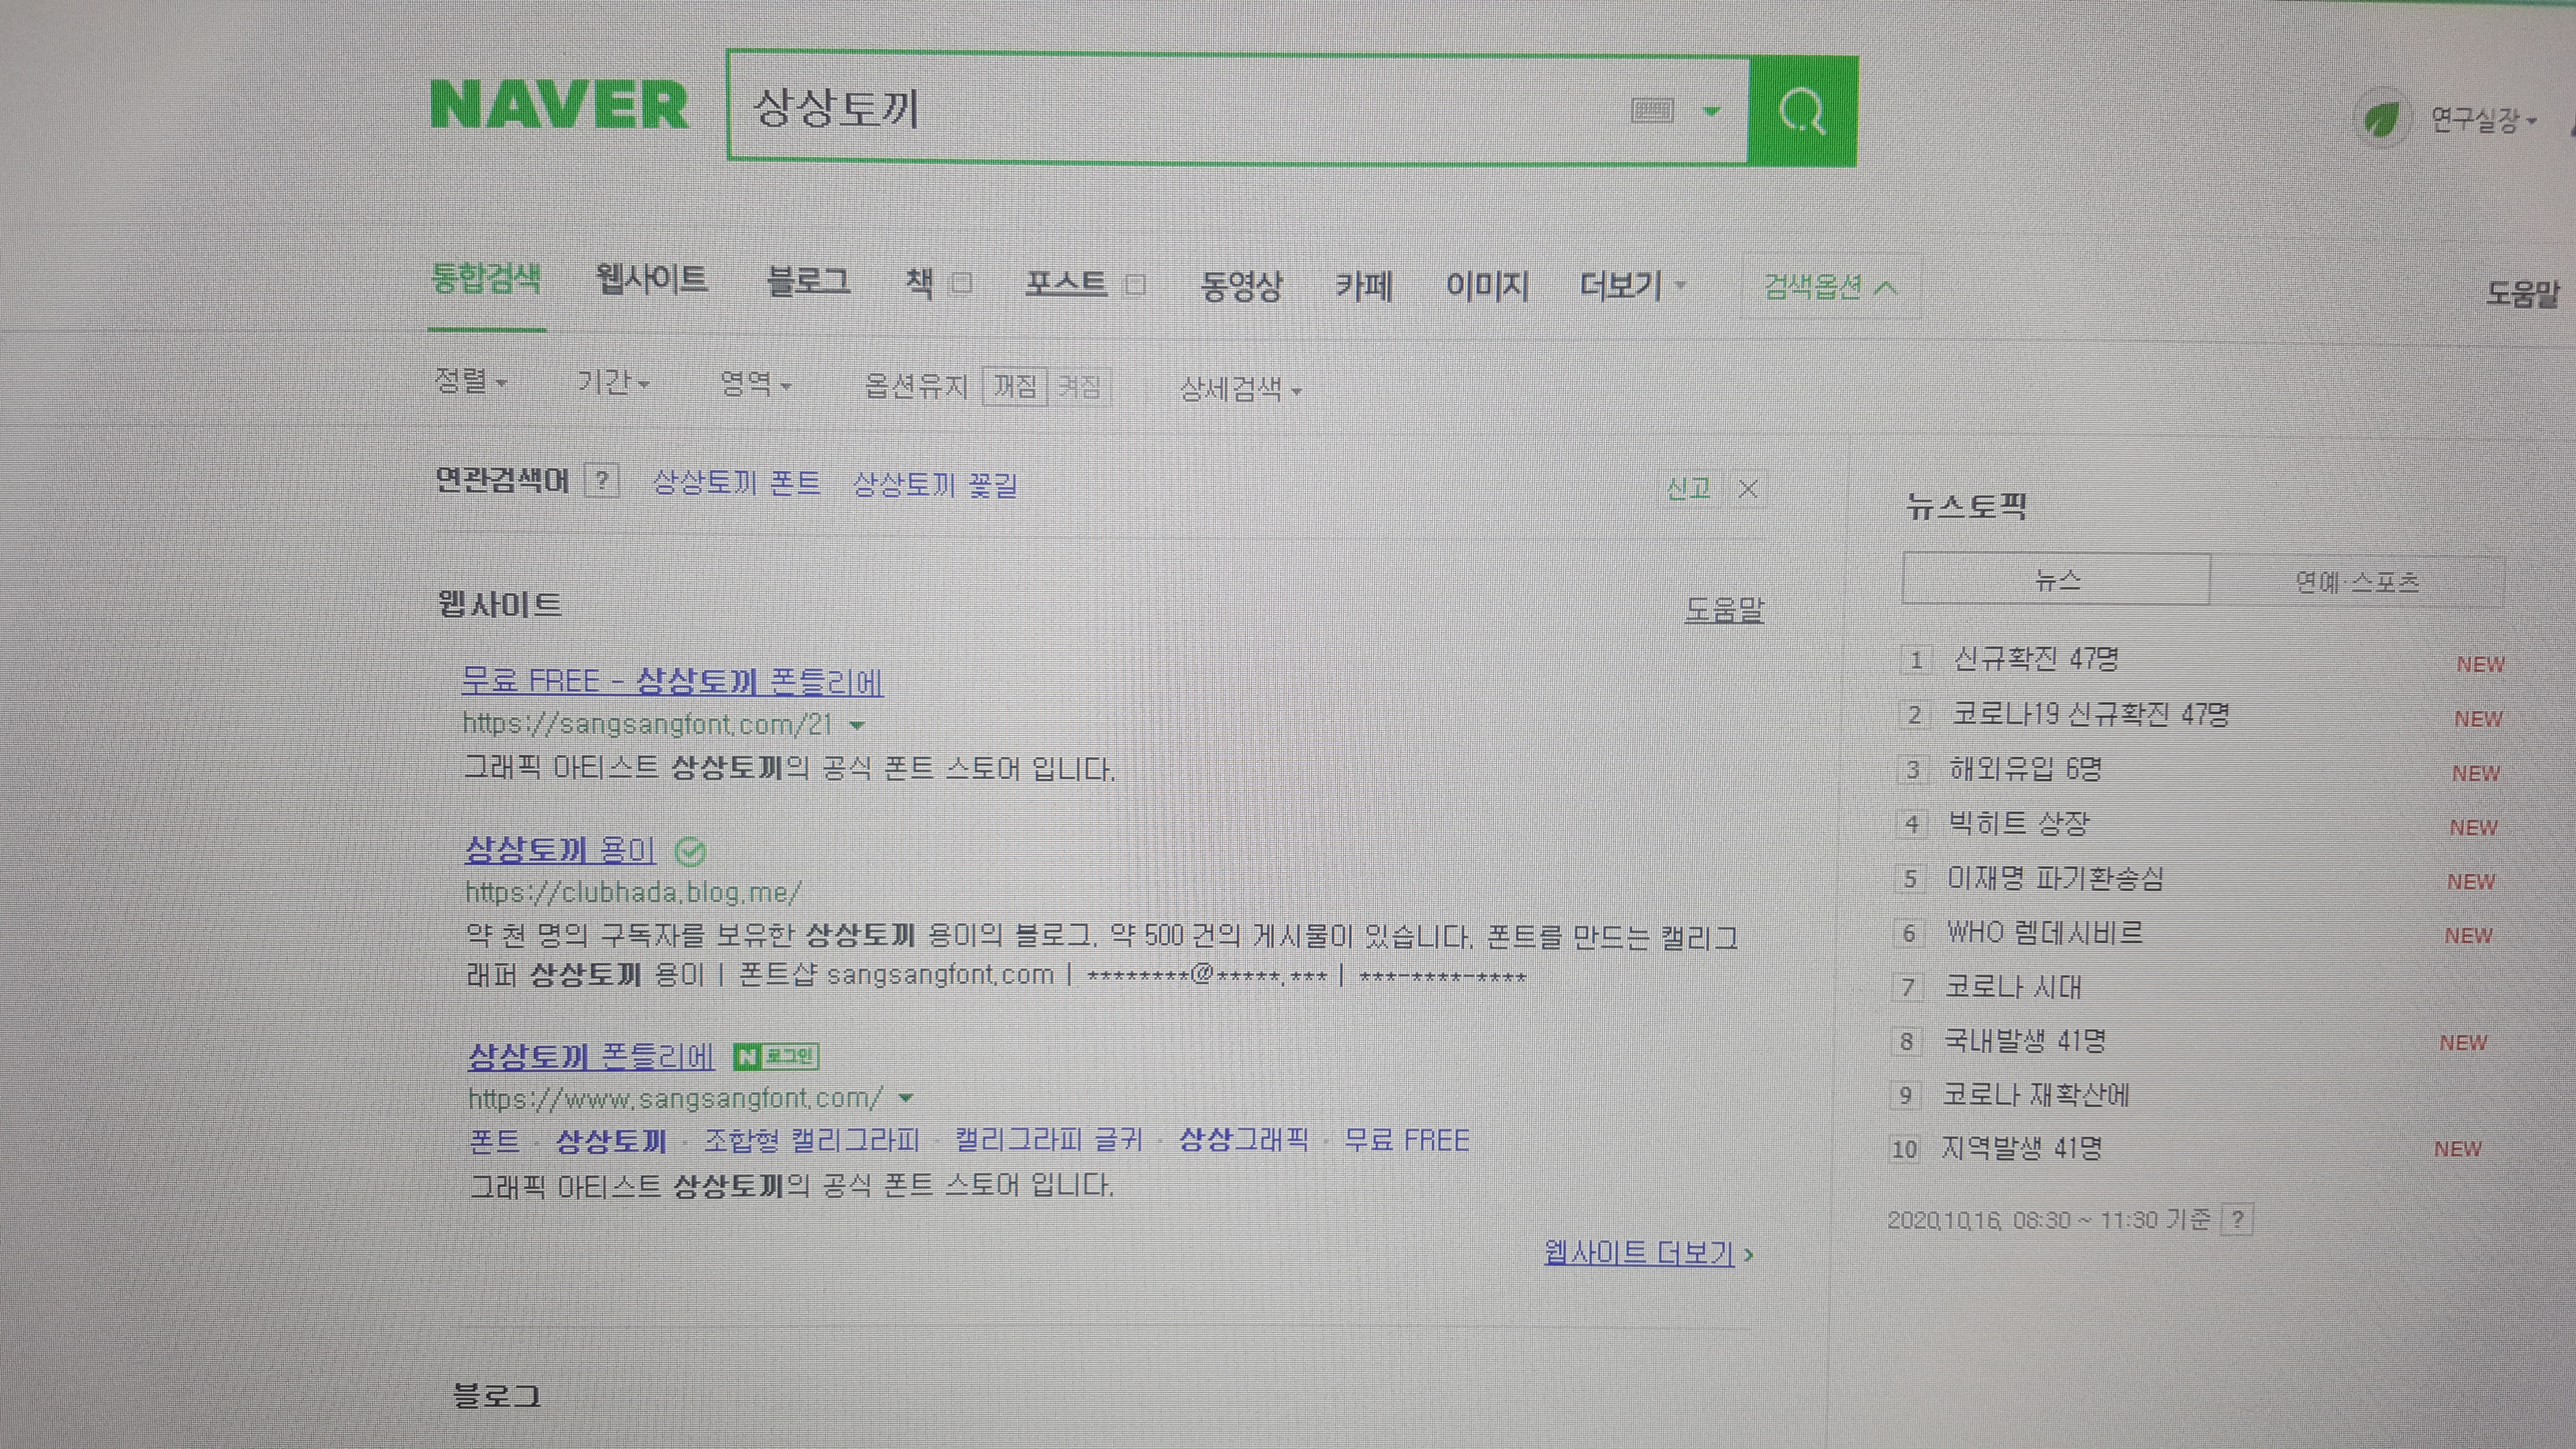Click related search 상상토끼 폰트
The height and width of the screenshot is (1449, 2576).
[736, 483]
